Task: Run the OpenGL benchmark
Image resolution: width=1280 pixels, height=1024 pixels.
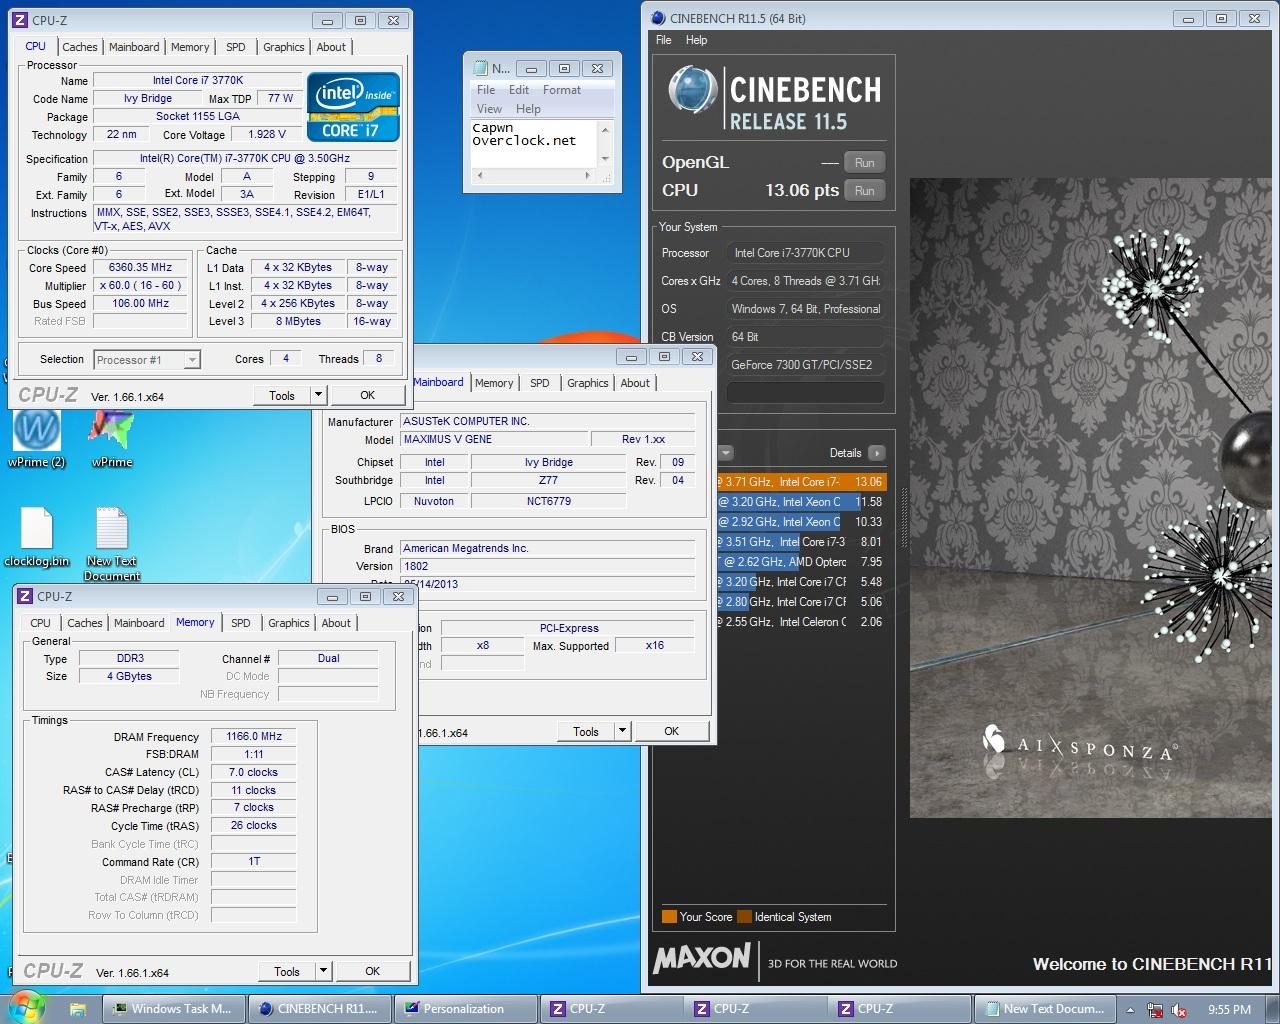Action: click(x=865, y=163)
